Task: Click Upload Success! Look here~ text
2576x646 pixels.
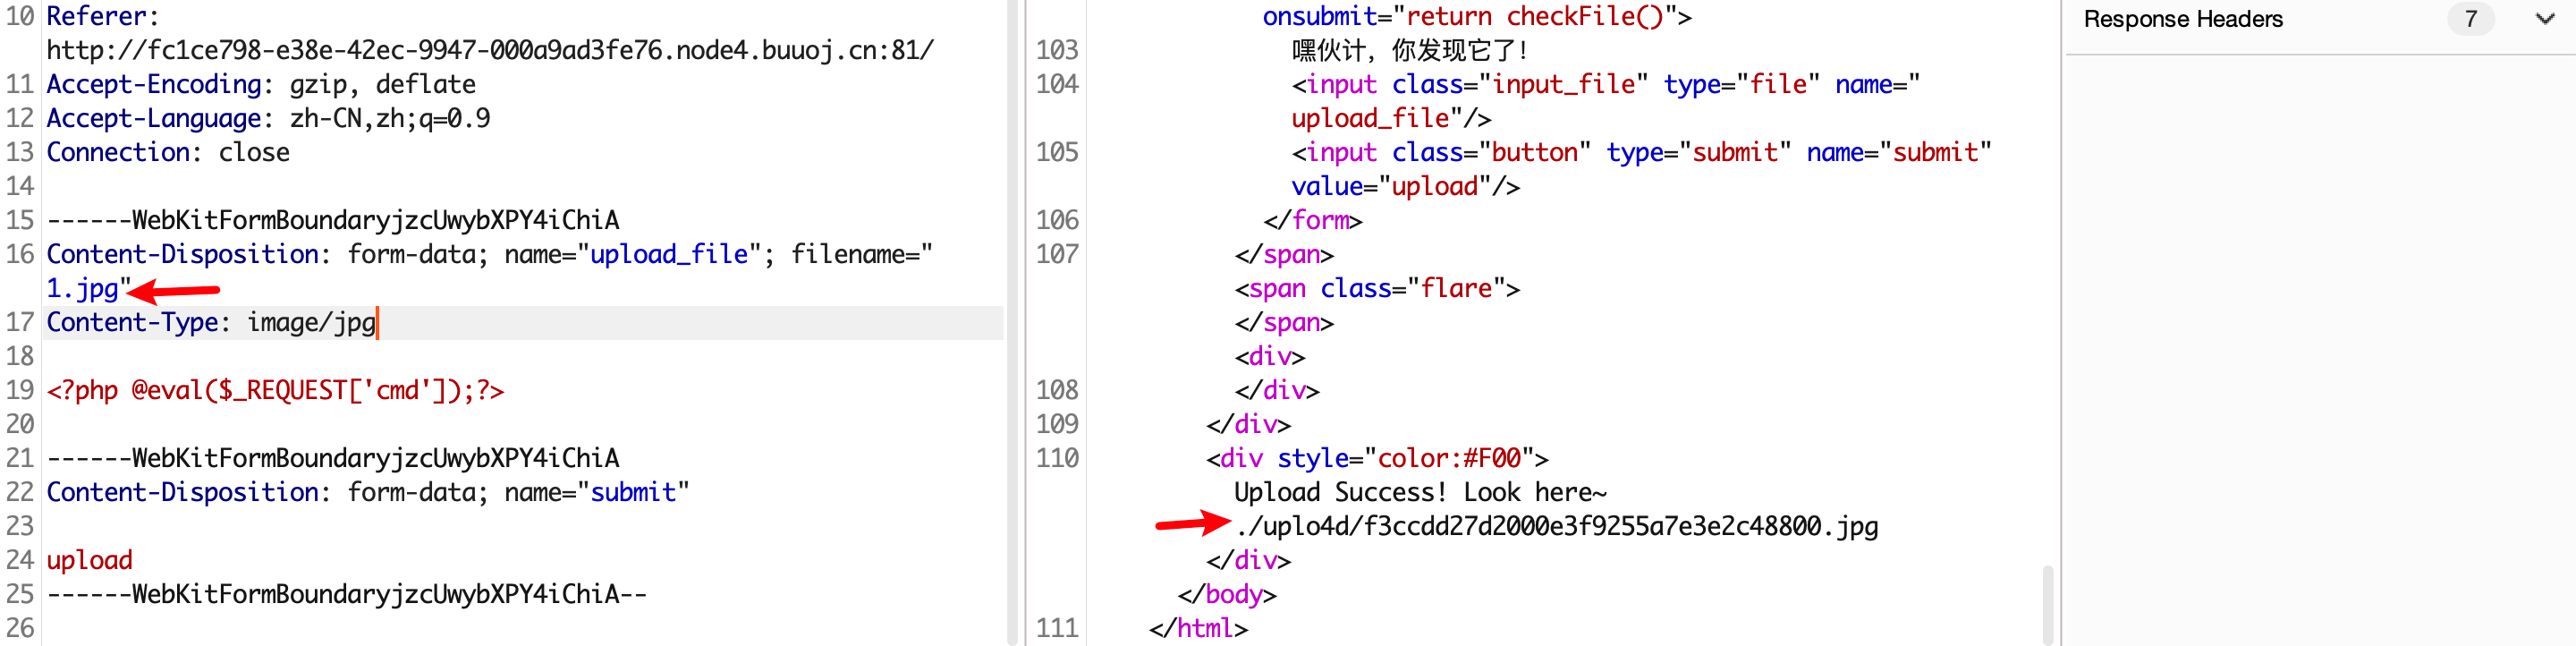Action: tap(1420, 492)
